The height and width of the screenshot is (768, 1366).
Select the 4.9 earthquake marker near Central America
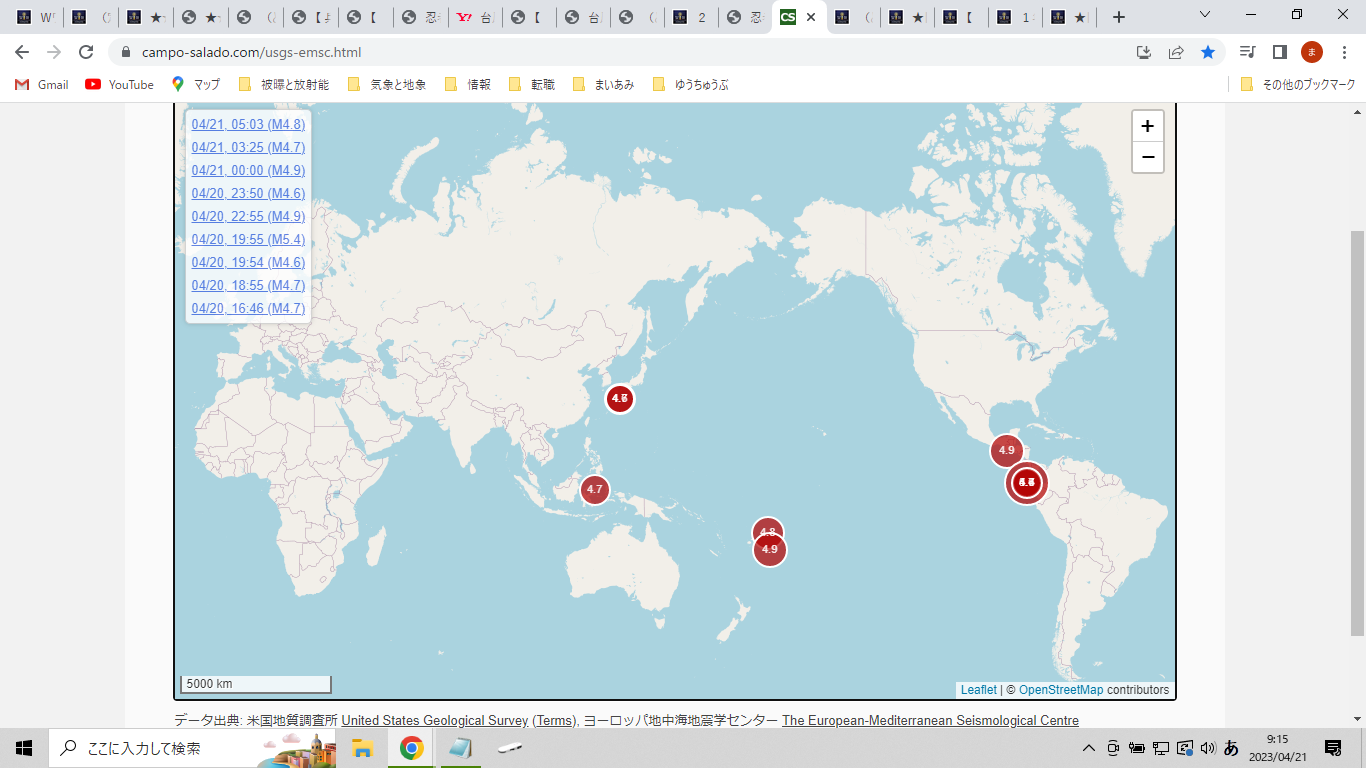(x=1006, y=450)
